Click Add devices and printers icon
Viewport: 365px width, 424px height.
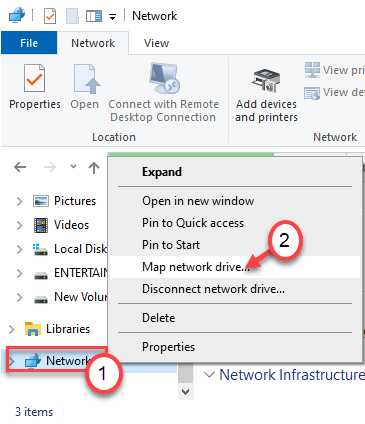pyautogui.click(x=266, y=81)
